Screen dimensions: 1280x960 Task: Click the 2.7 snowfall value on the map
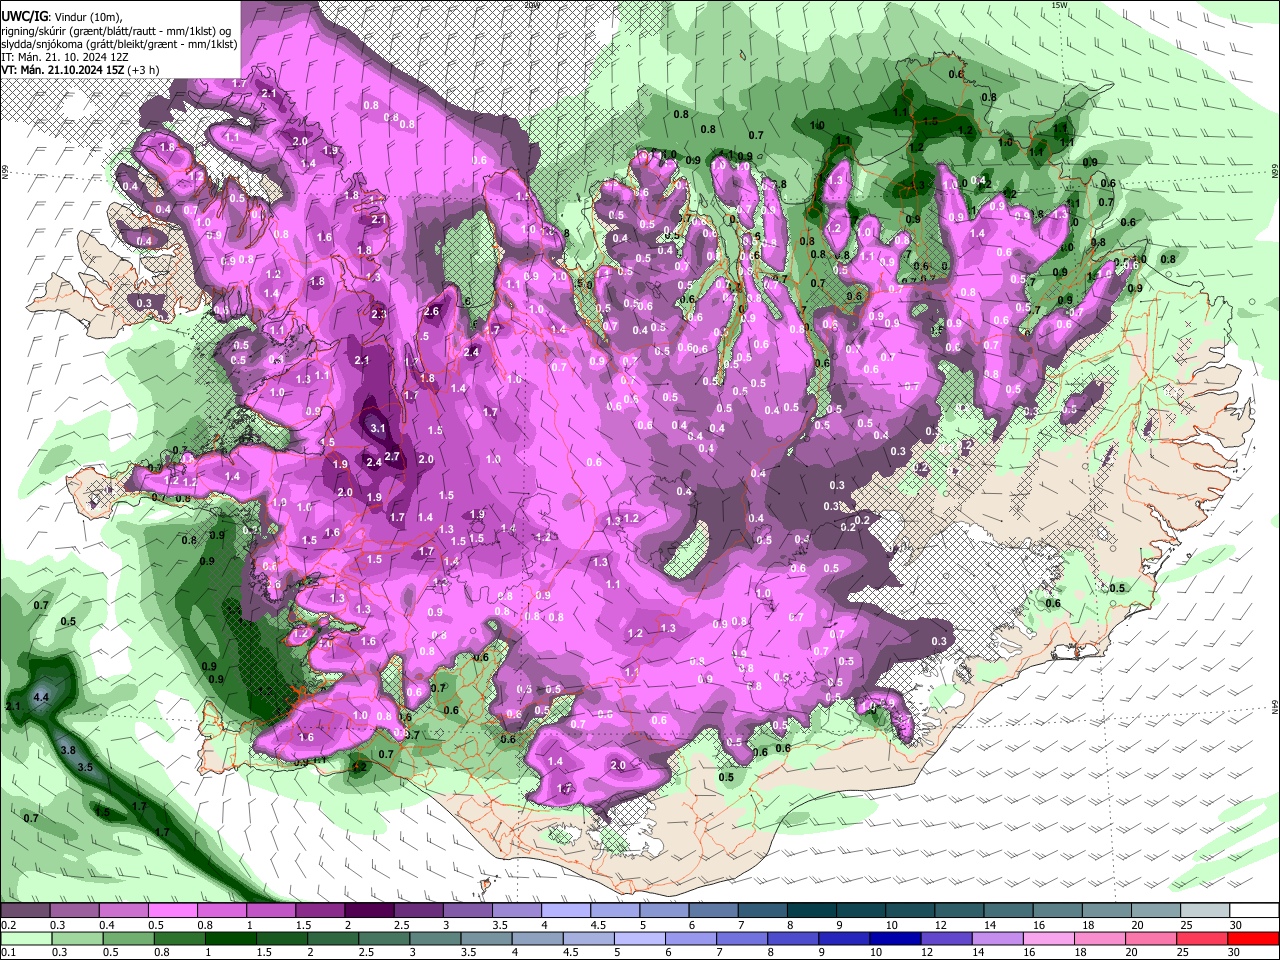pyautogui.click(x=392, y=456)
